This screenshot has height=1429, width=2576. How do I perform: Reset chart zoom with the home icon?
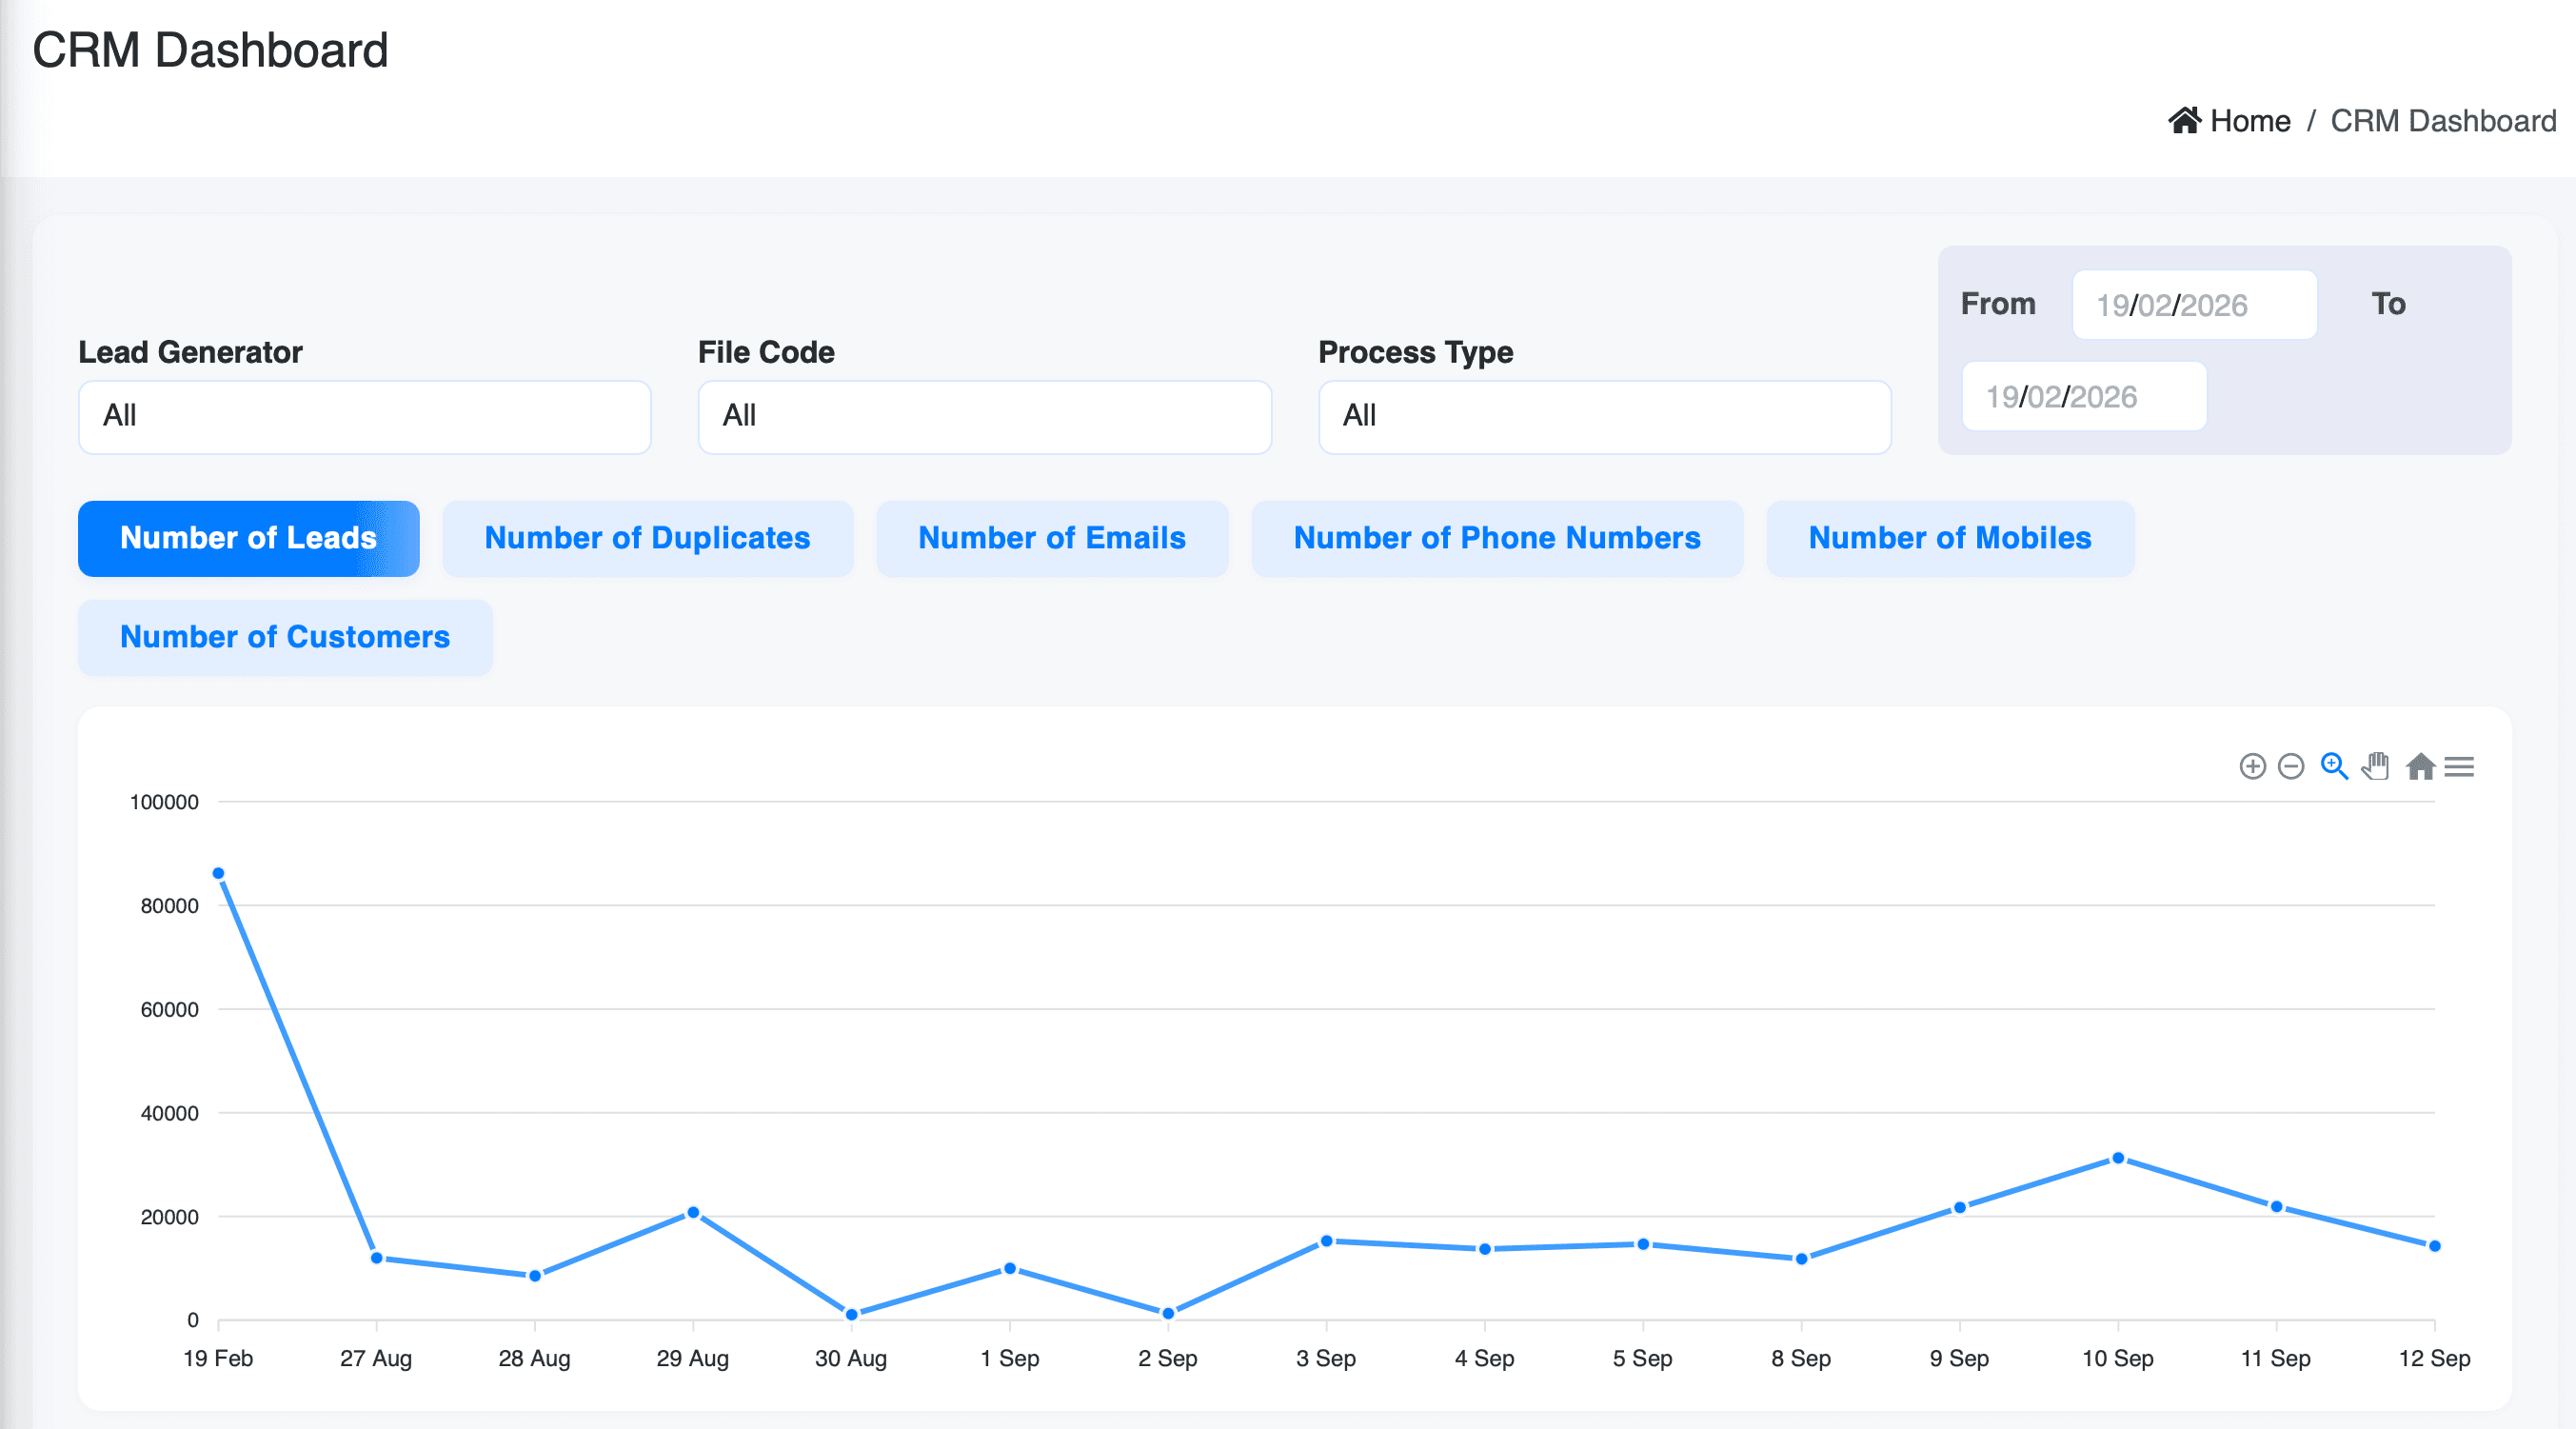2420,768
